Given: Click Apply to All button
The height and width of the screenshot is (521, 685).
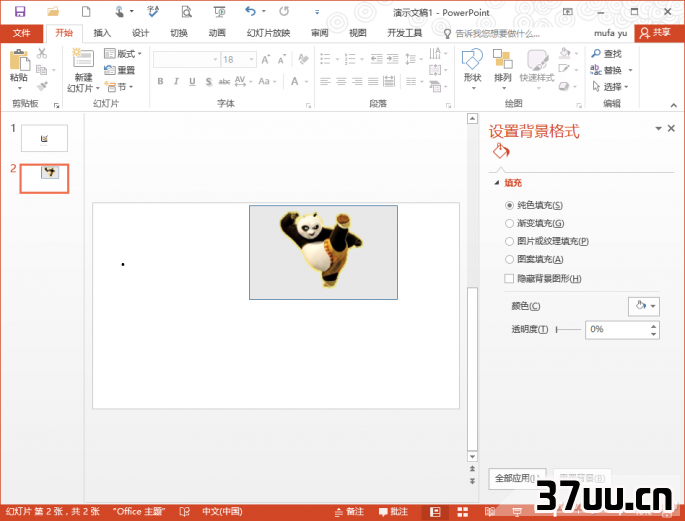Looking at the screenshot, I should pyautogui.click(x=517, y=478).
